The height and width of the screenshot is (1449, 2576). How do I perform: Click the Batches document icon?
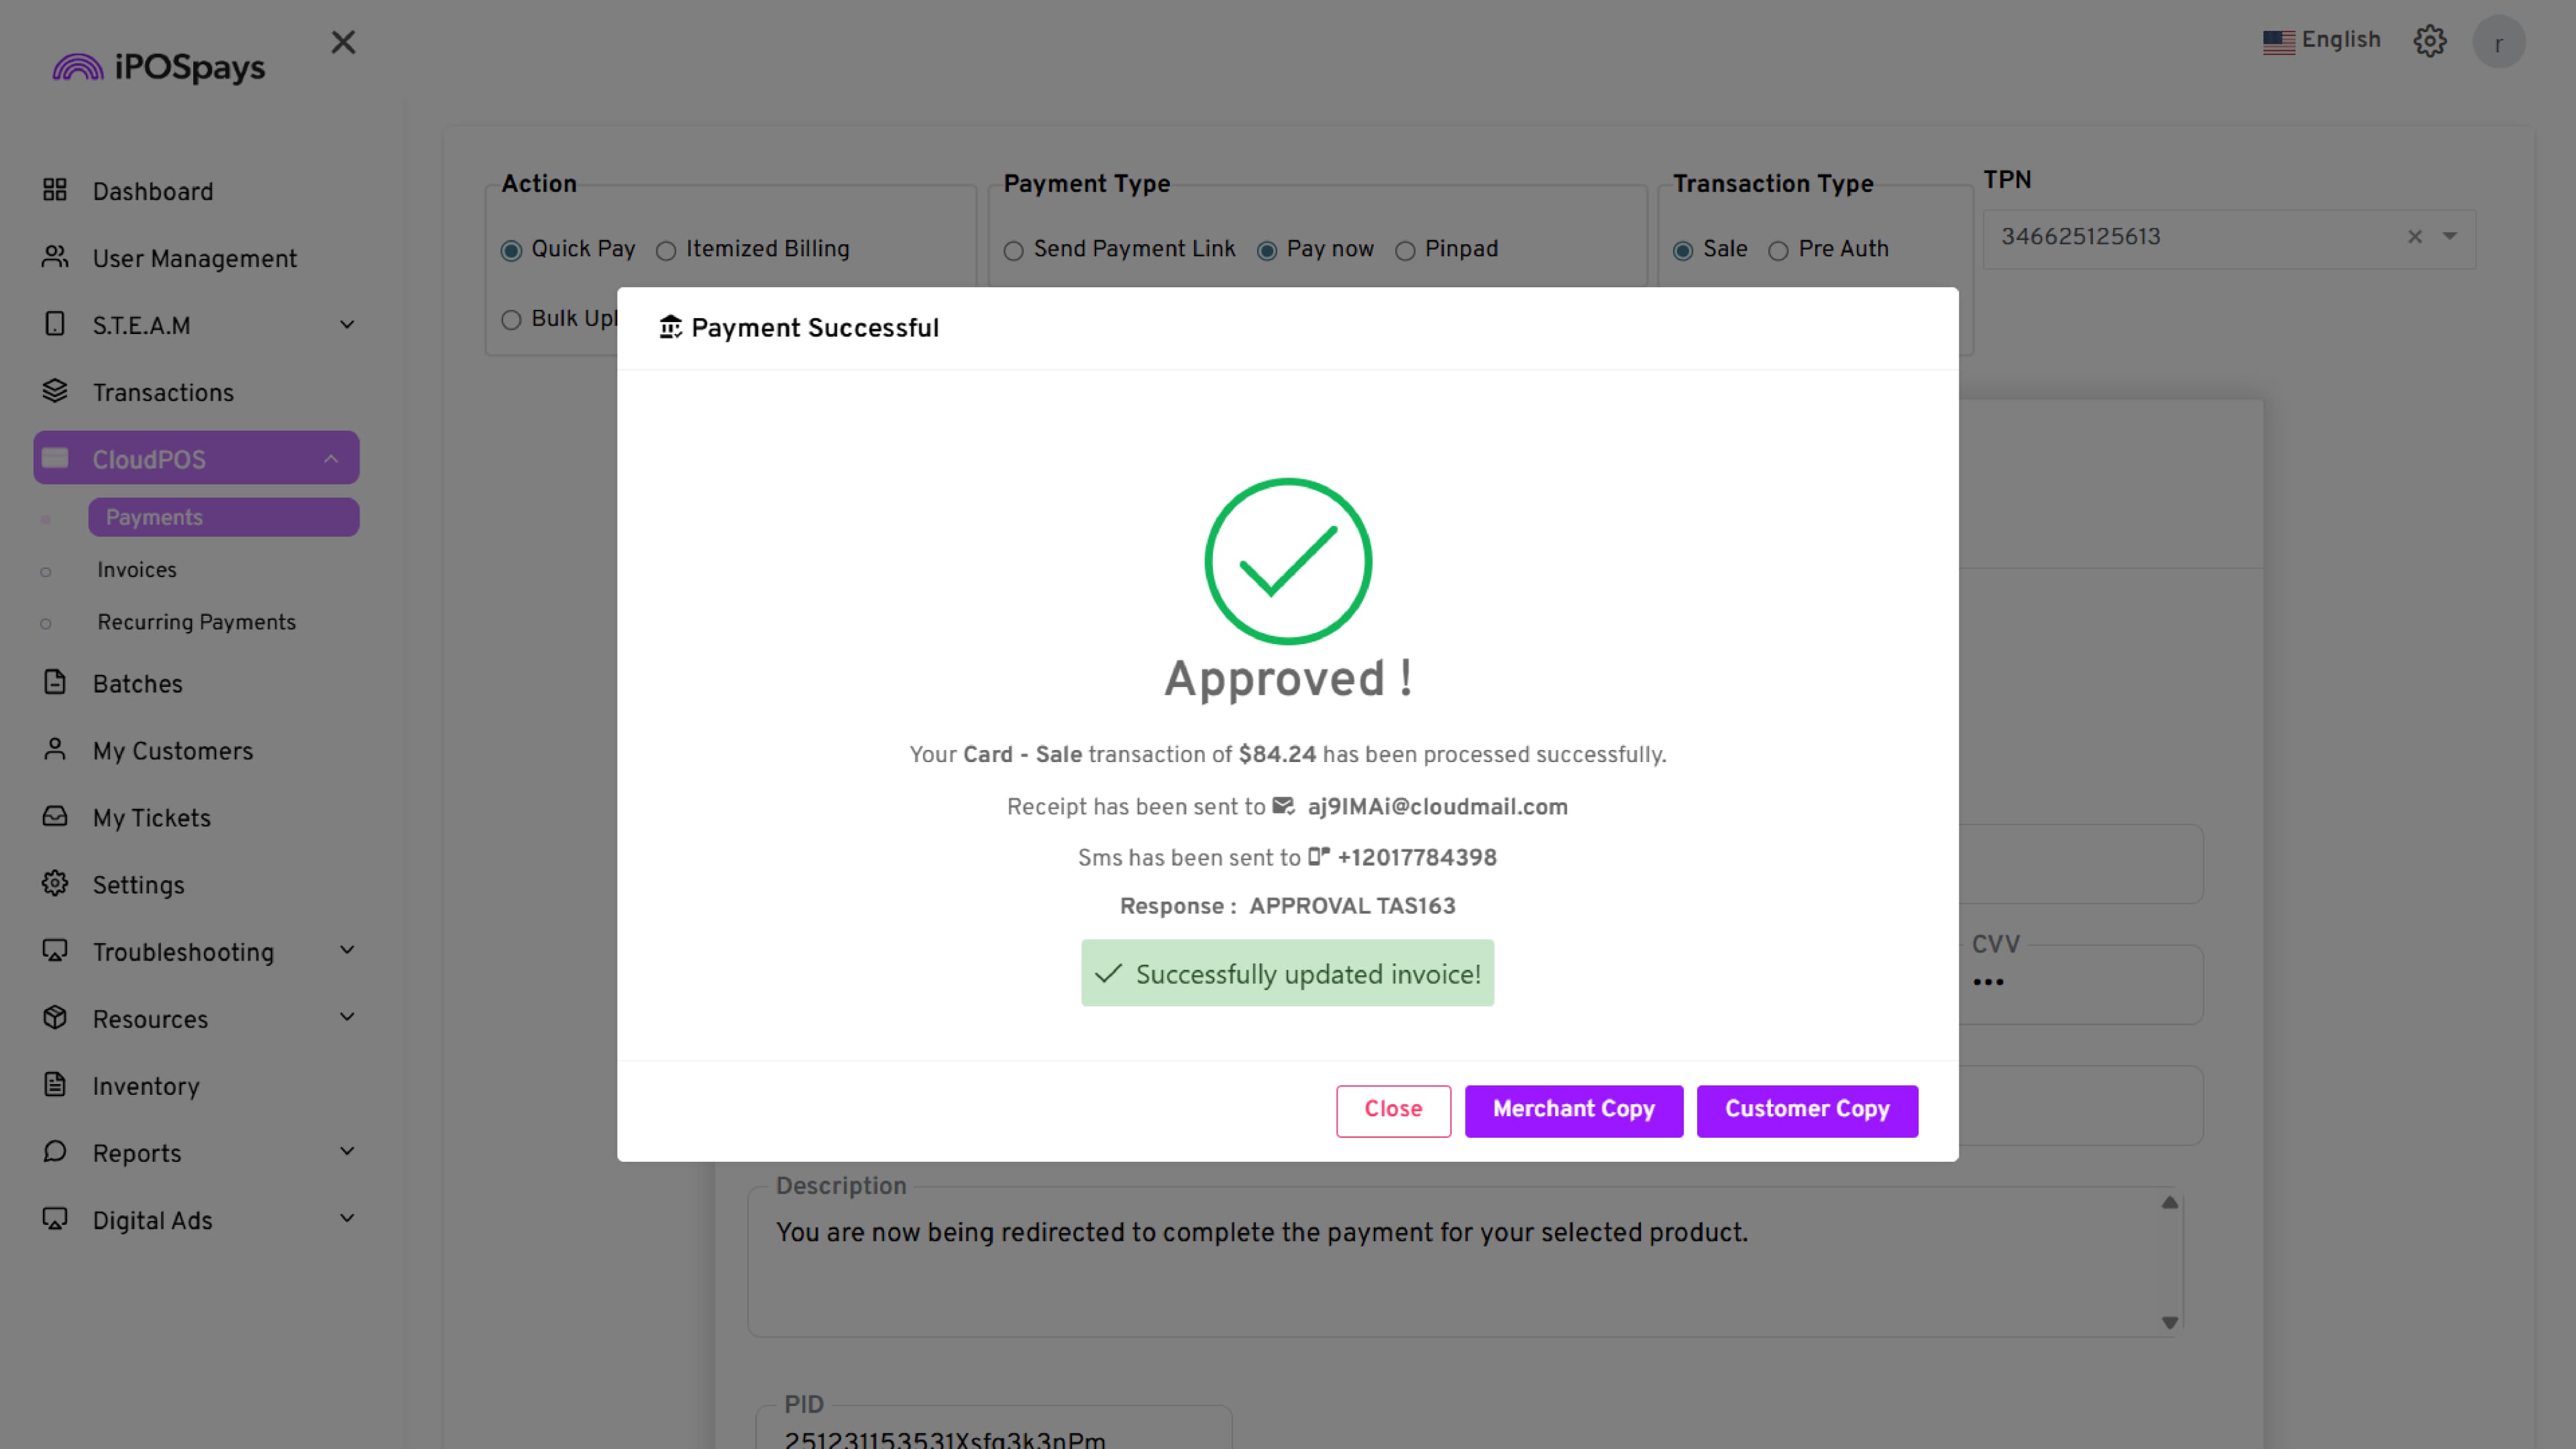(55, 682)
